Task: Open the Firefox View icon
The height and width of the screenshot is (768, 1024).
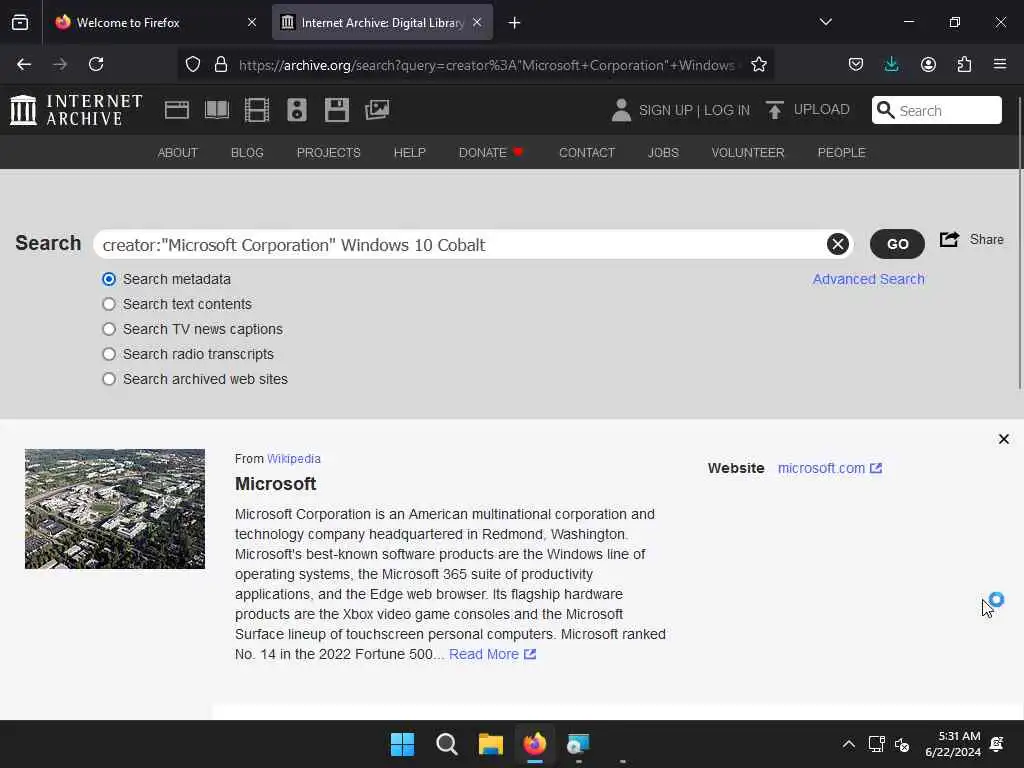Action: click(x=20, y=22)
